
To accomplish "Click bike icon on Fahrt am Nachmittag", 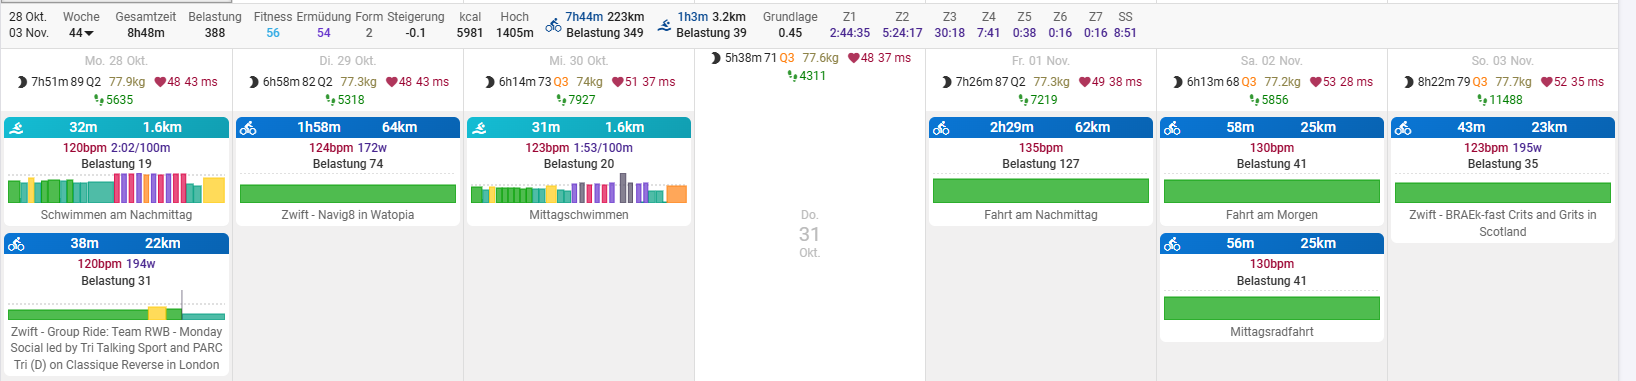I will click(941, 128).
